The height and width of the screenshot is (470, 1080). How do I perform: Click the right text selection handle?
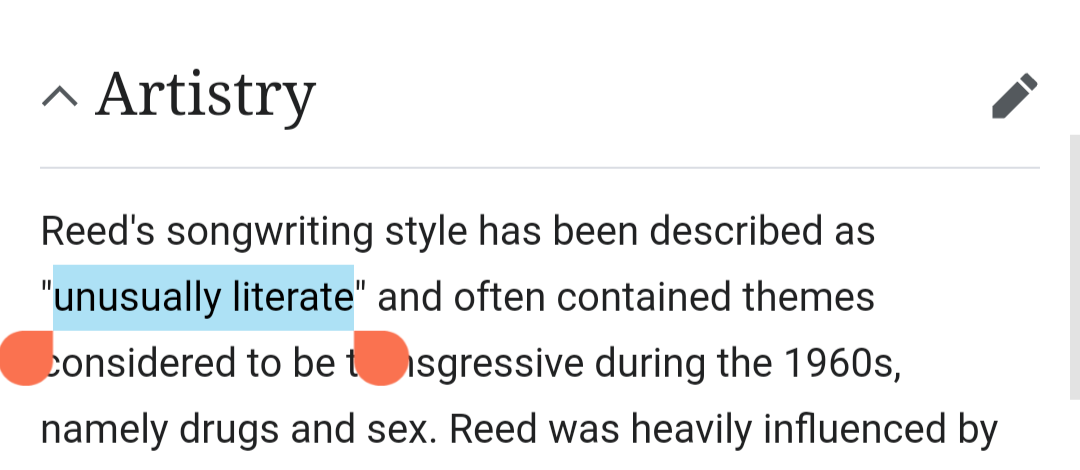pos(380,358)
